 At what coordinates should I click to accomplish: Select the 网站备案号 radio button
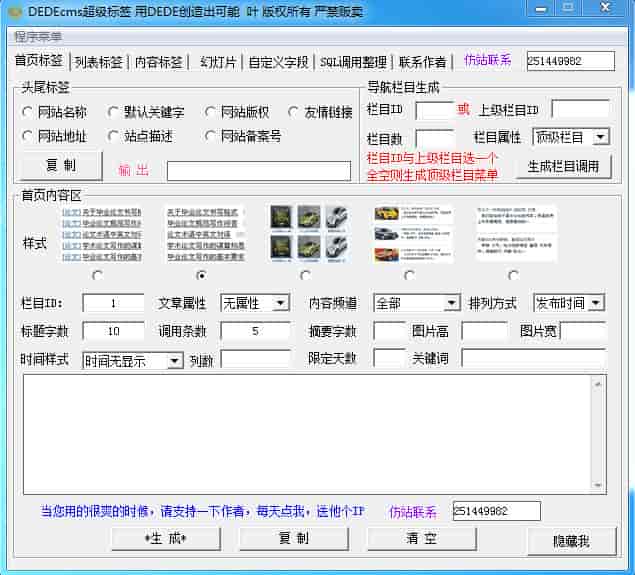210,136
